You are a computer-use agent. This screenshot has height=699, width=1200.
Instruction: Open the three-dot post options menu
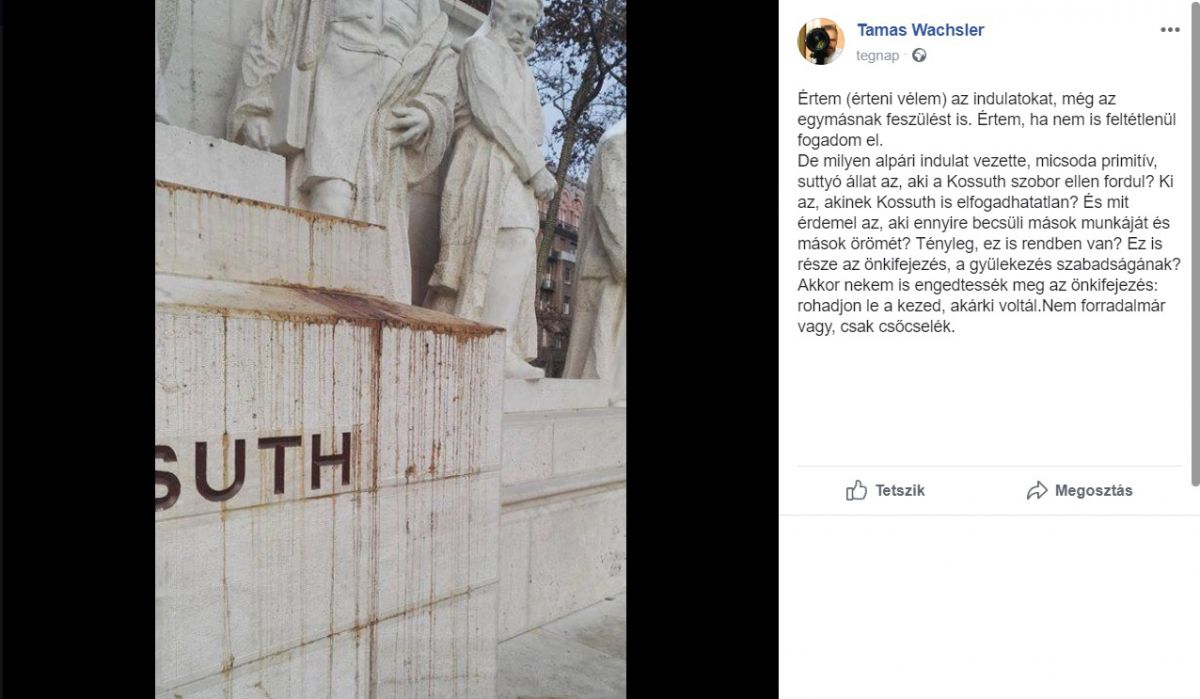click(1169, 30)
